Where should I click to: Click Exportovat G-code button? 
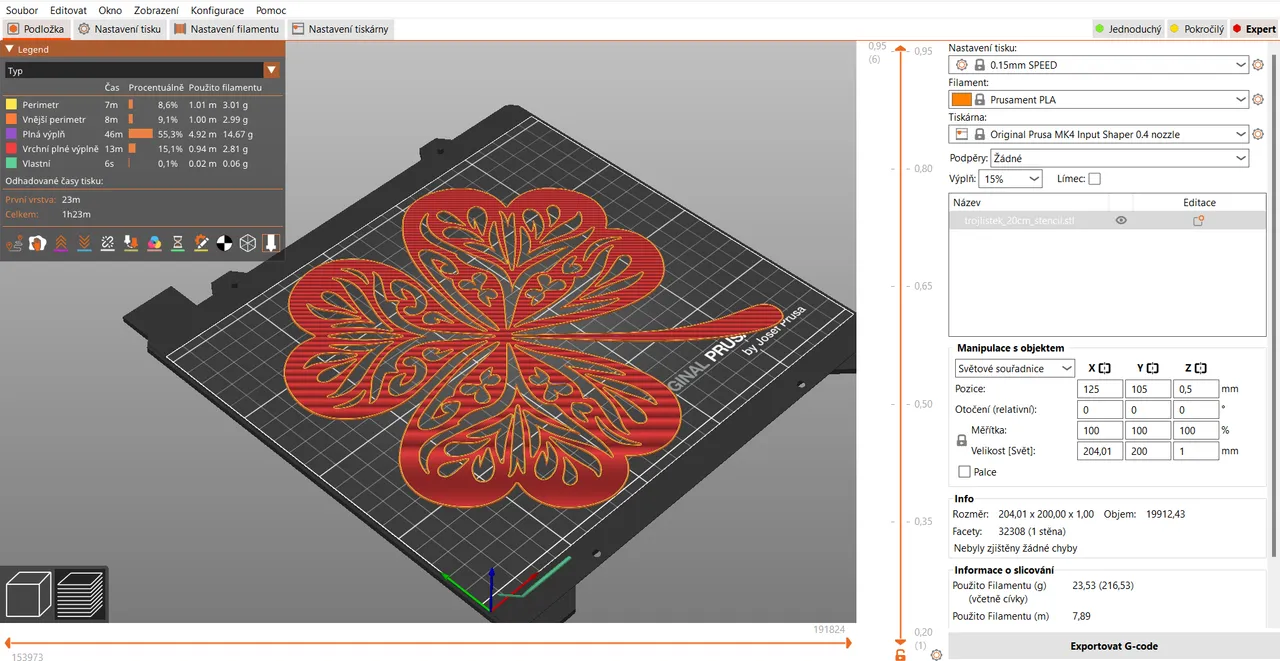tap(1113, 647)
